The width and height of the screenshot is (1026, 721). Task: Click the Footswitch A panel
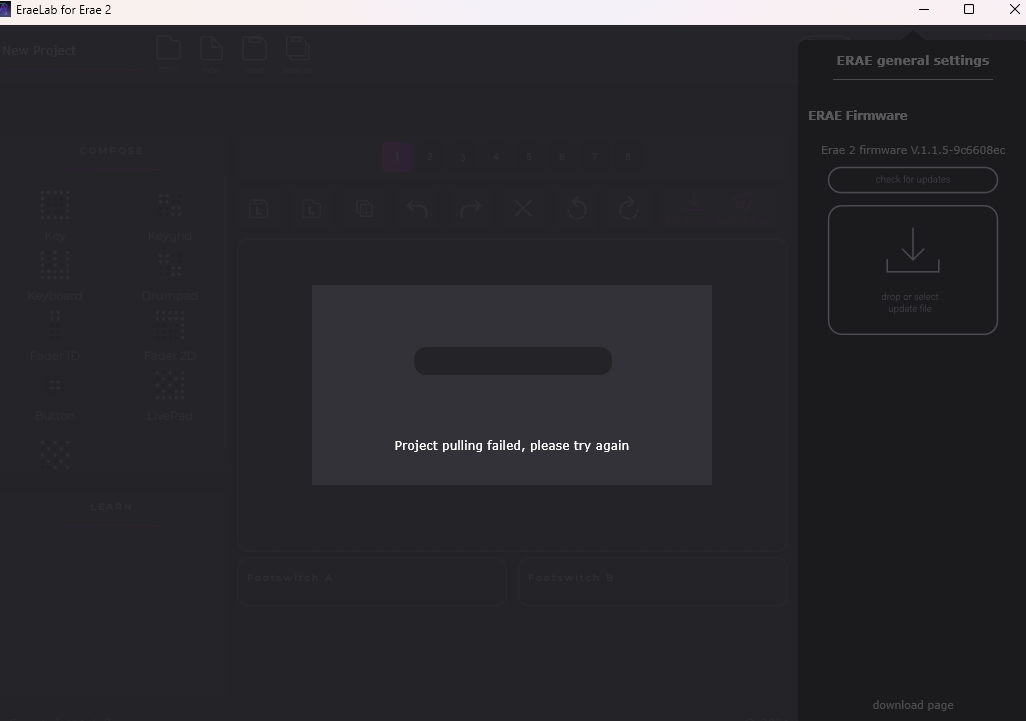click(x=372, y=581)
